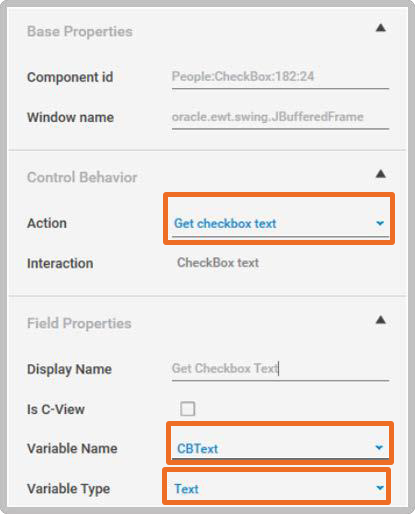Image resolution: width=415 pixels, height=514 pixels.
Task: Click the Control Behavior heading
Action: pos(82,177)
